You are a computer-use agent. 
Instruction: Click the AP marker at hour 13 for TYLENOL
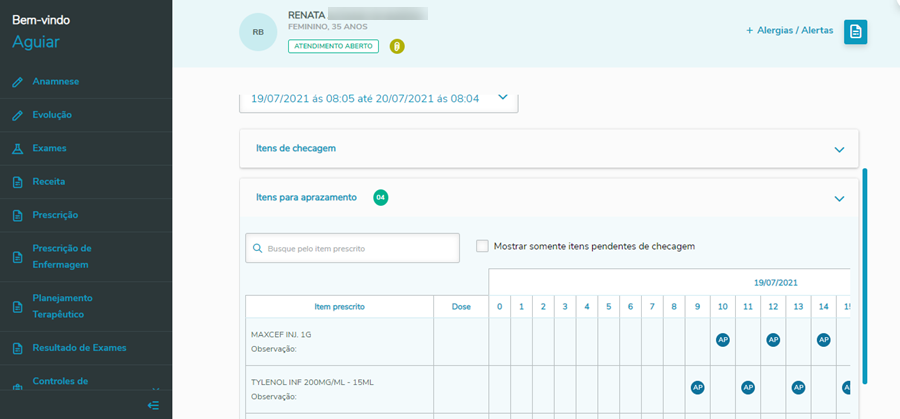[x=798, y=387]
